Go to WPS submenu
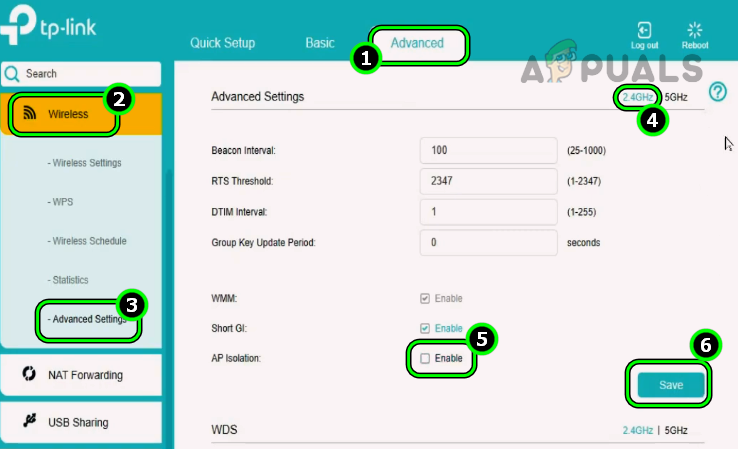 click(x=60, y=202)
